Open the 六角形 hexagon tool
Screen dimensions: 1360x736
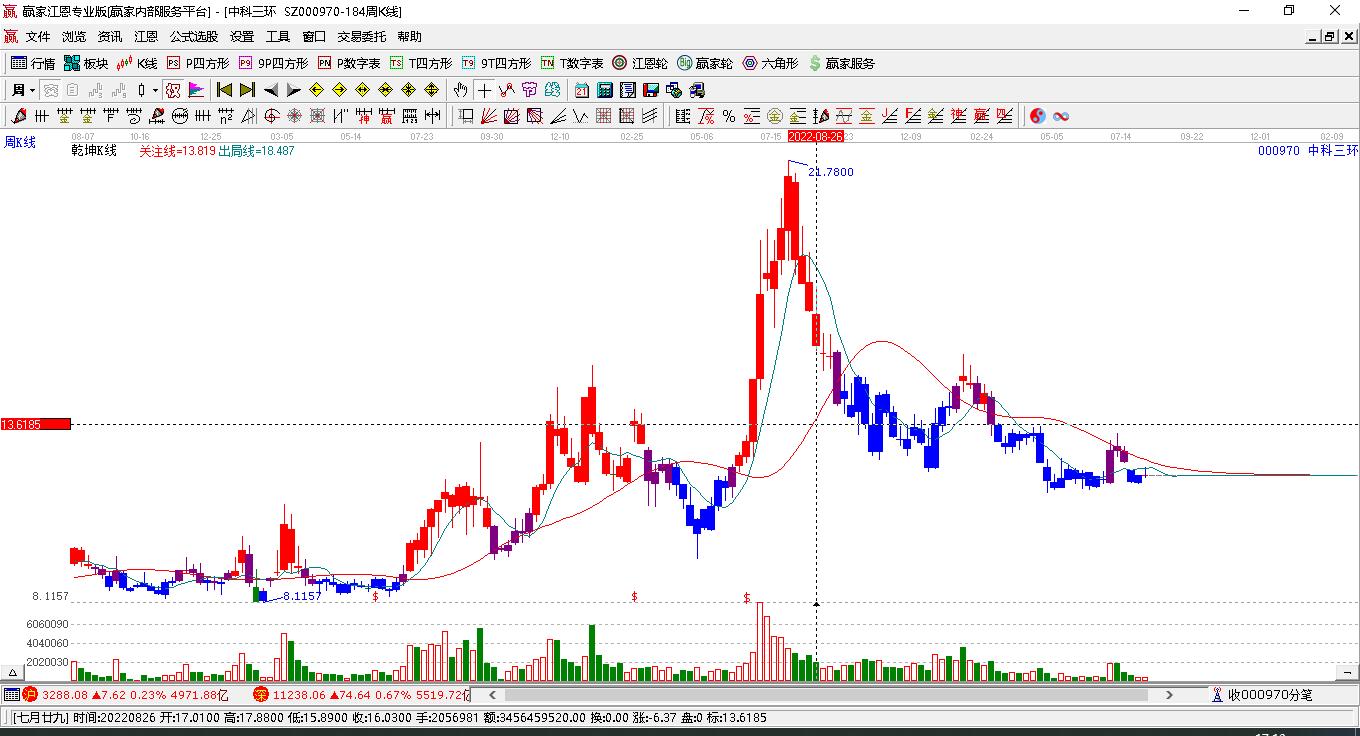click(770, 63)
